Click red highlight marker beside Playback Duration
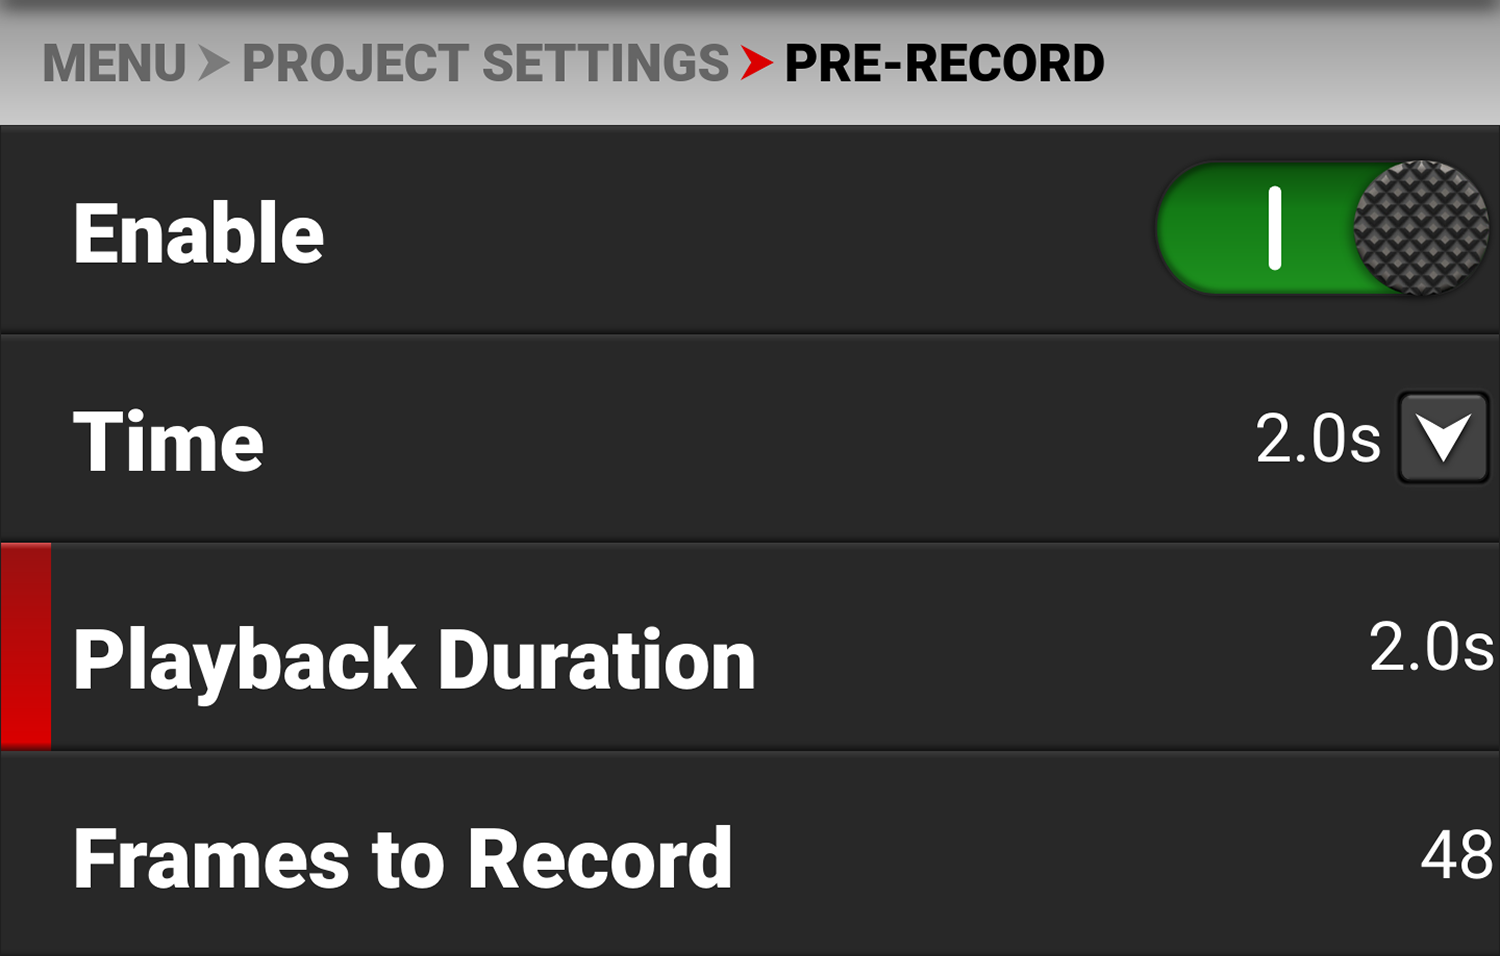This screenshot has height=956, width=1500. coord(26,647)
